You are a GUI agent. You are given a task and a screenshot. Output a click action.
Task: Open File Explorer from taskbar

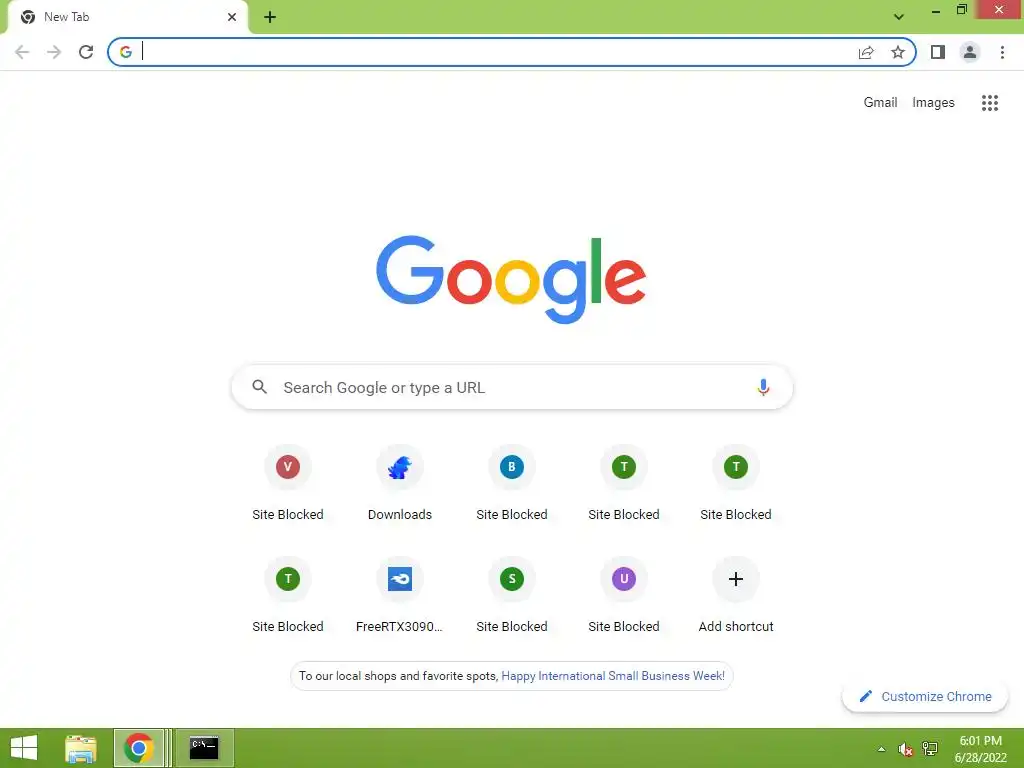(x=81, y=748)
